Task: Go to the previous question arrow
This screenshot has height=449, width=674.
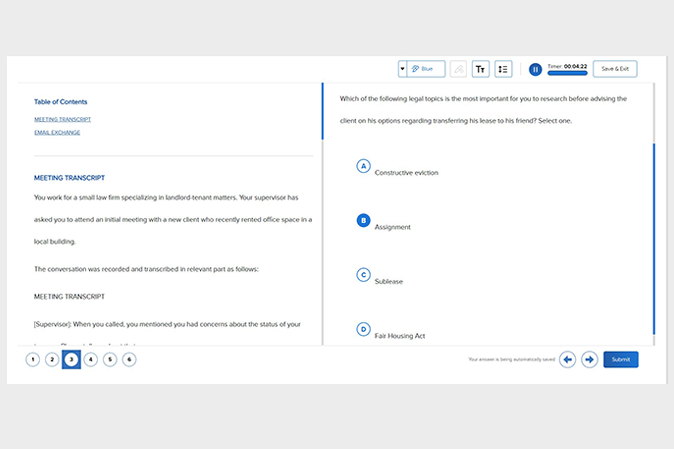Action: 567,359
